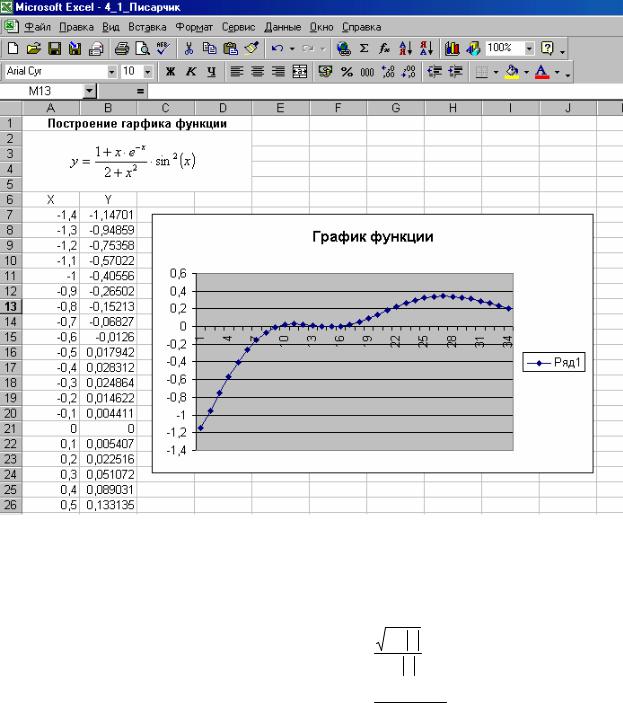The height and width of the screenshot is (703, 623).
Task: Click the AutoSum sigma icon
Action: click(x=364, y=48)
